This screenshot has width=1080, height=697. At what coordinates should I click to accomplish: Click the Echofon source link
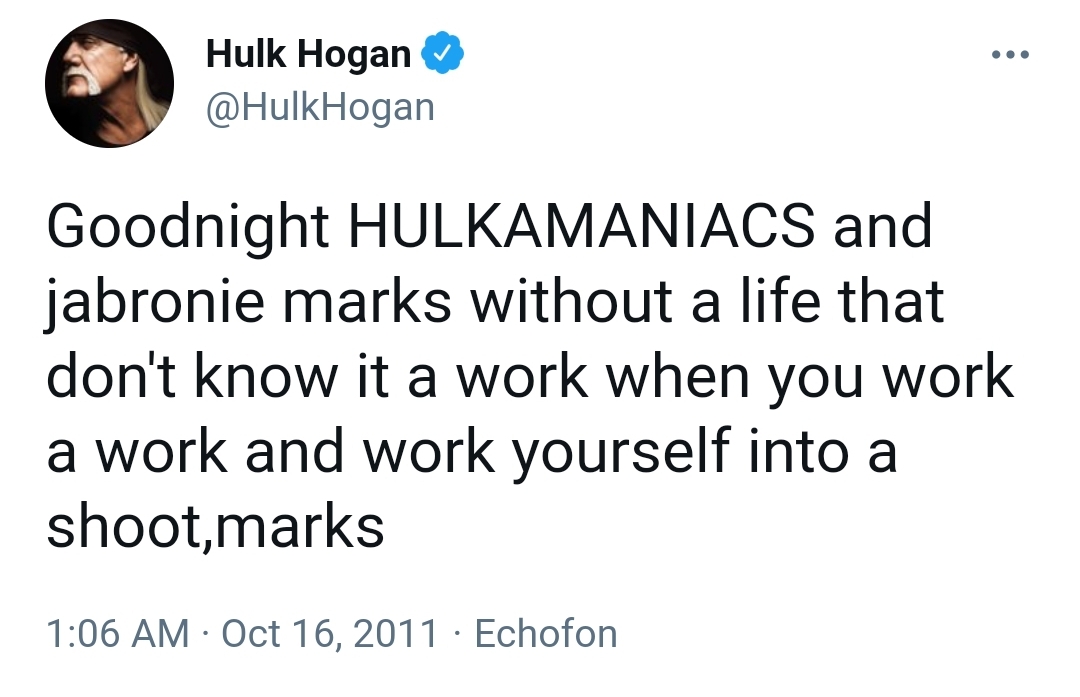point(546,634)
